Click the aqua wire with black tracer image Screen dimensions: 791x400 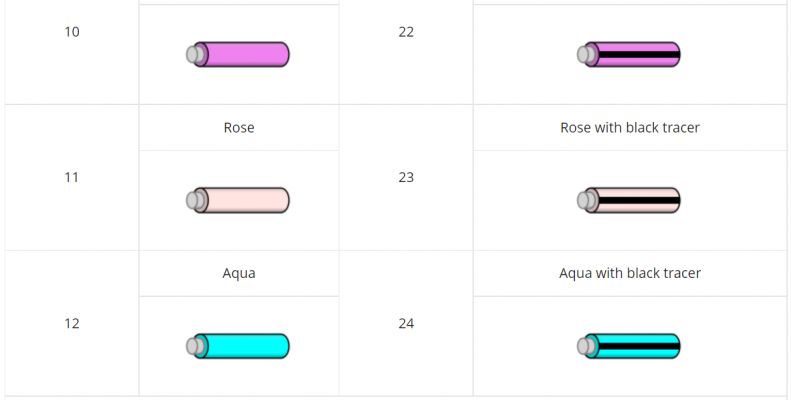632,346
